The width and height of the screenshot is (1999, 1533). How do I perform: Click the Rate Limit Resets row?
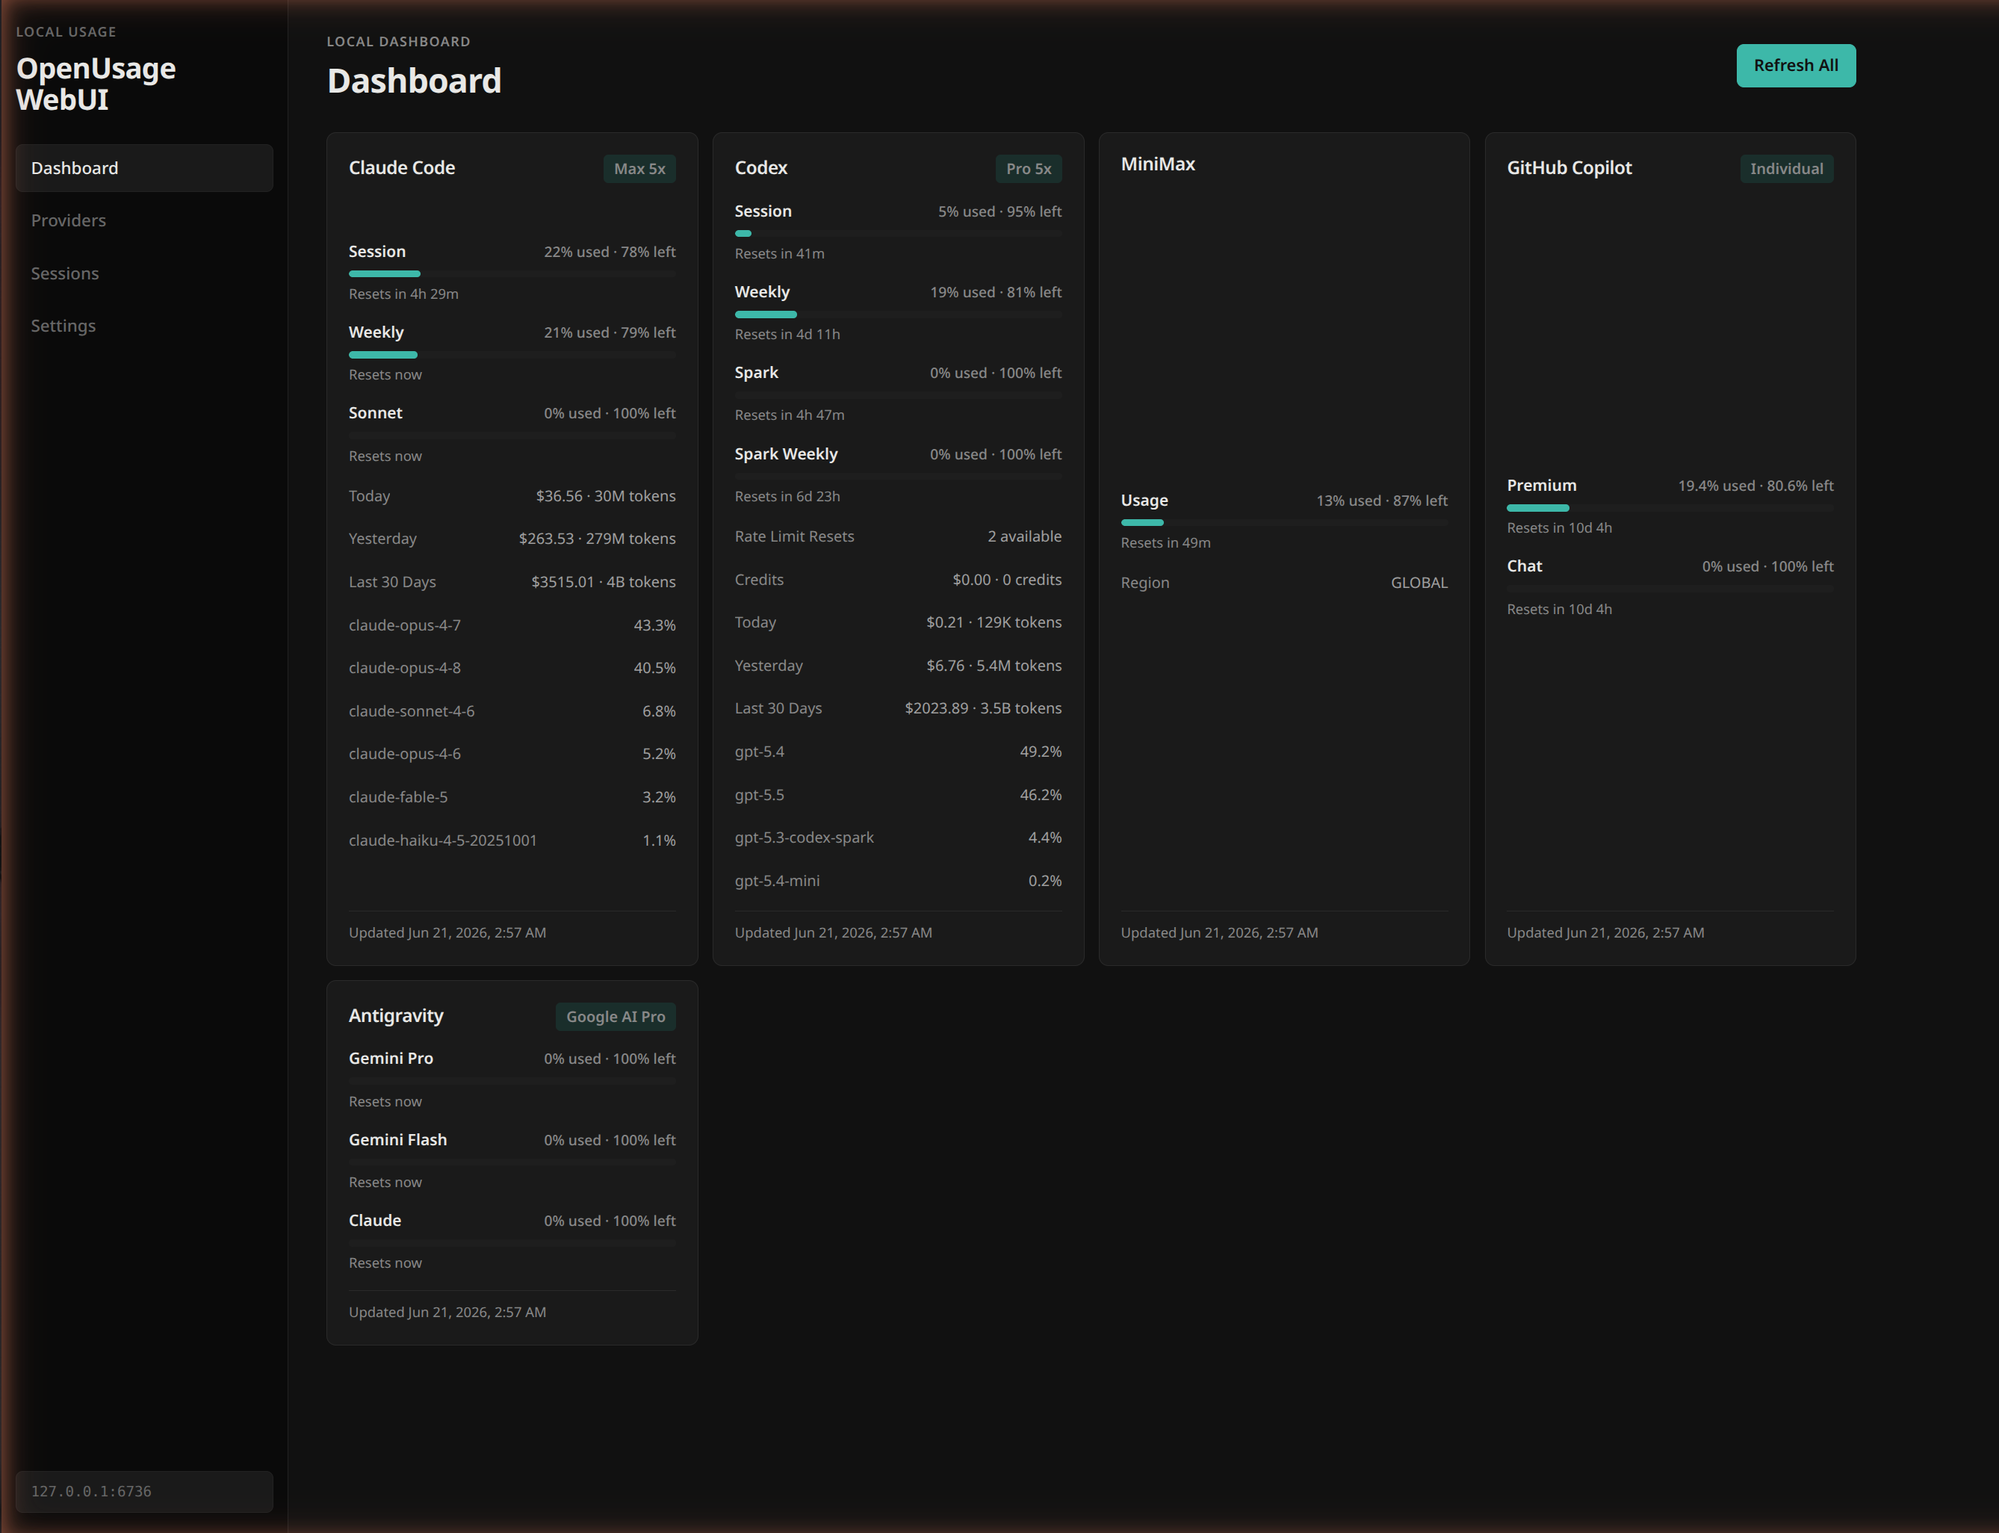click(x=898, y=537)
